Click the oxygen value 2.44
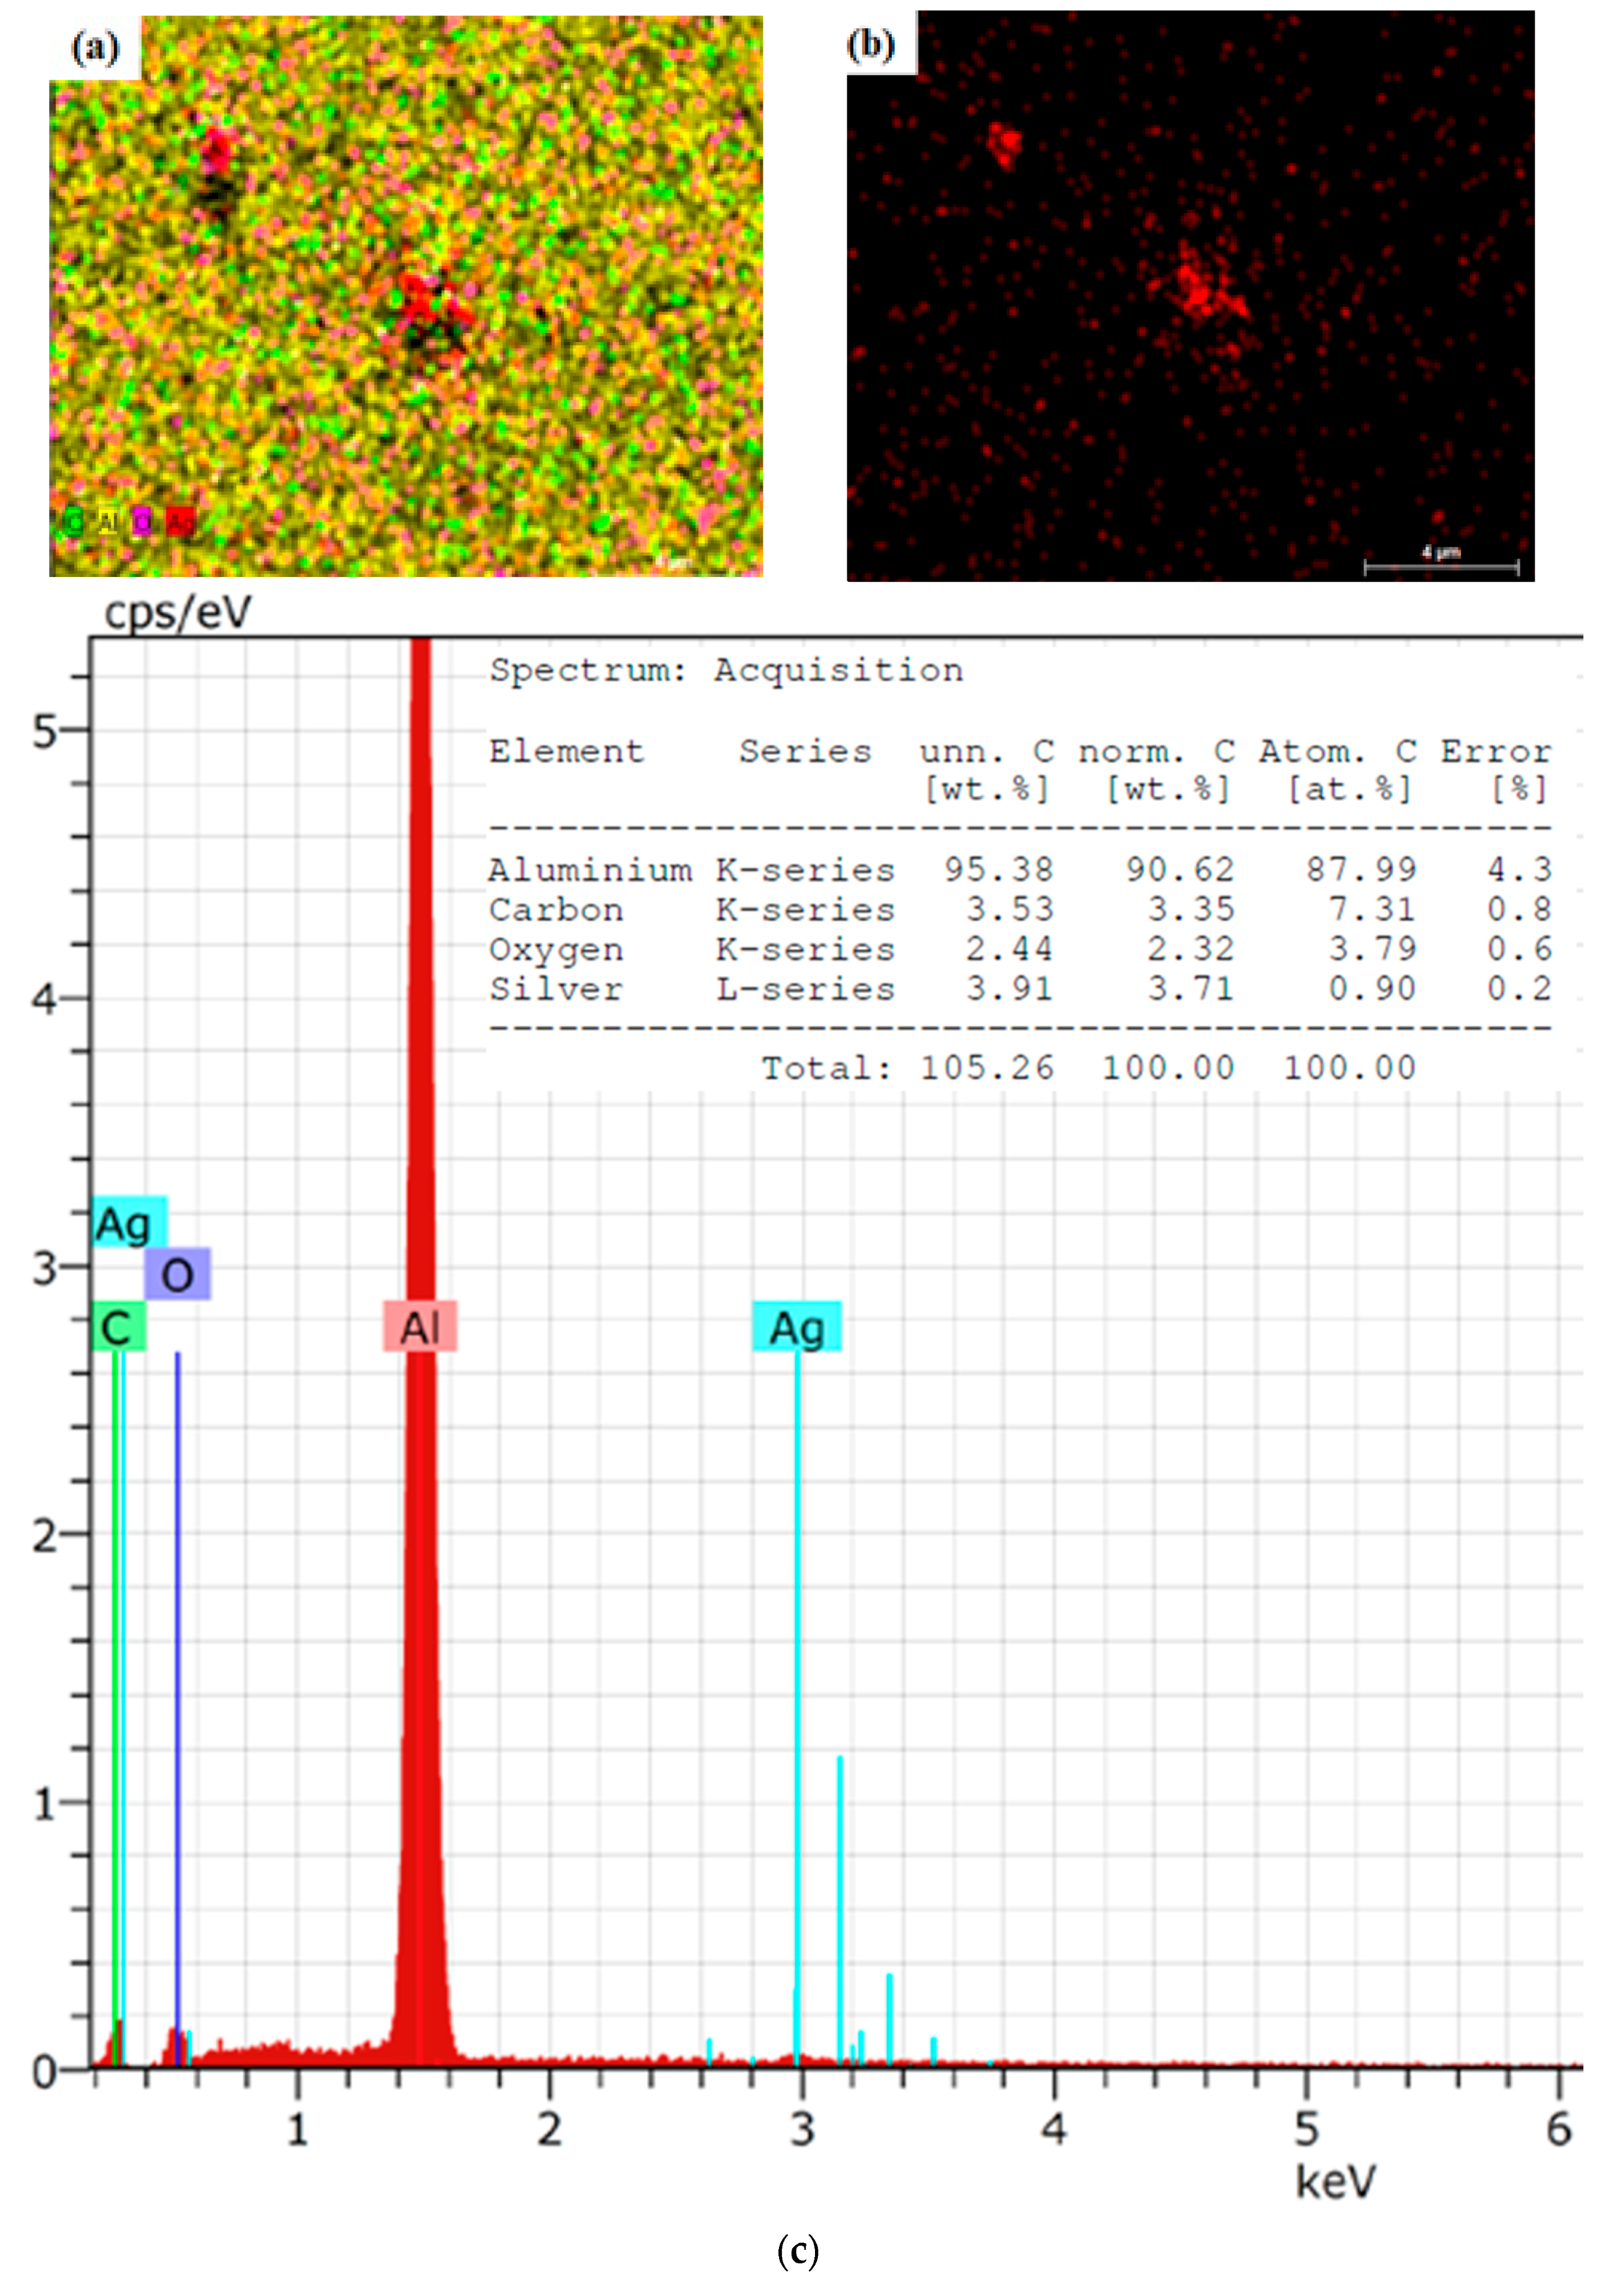 point(1010,949)
